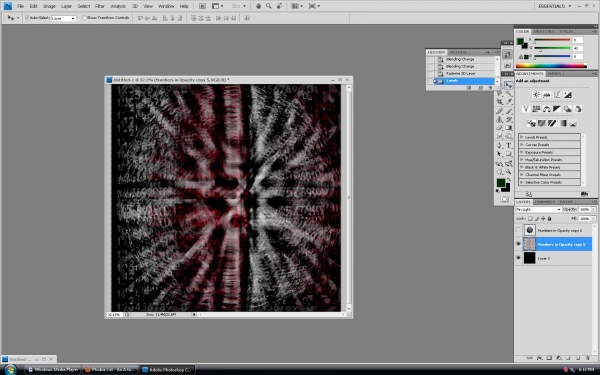Select the Path Selection tool
This screenshot has height=375, width=600.
click(499, 154)
